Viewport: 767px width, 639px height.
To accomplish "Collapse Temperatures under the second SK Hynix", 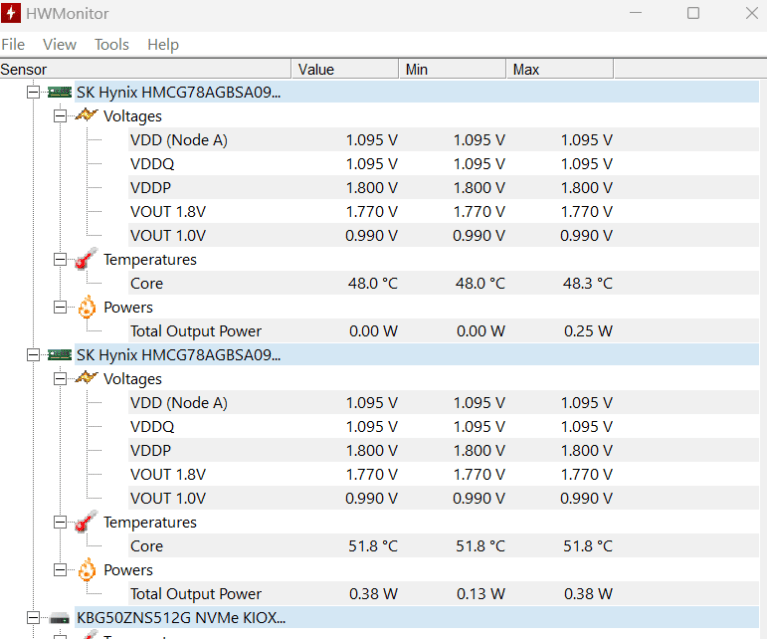I will pyautogui.click(x=60, y=522).
